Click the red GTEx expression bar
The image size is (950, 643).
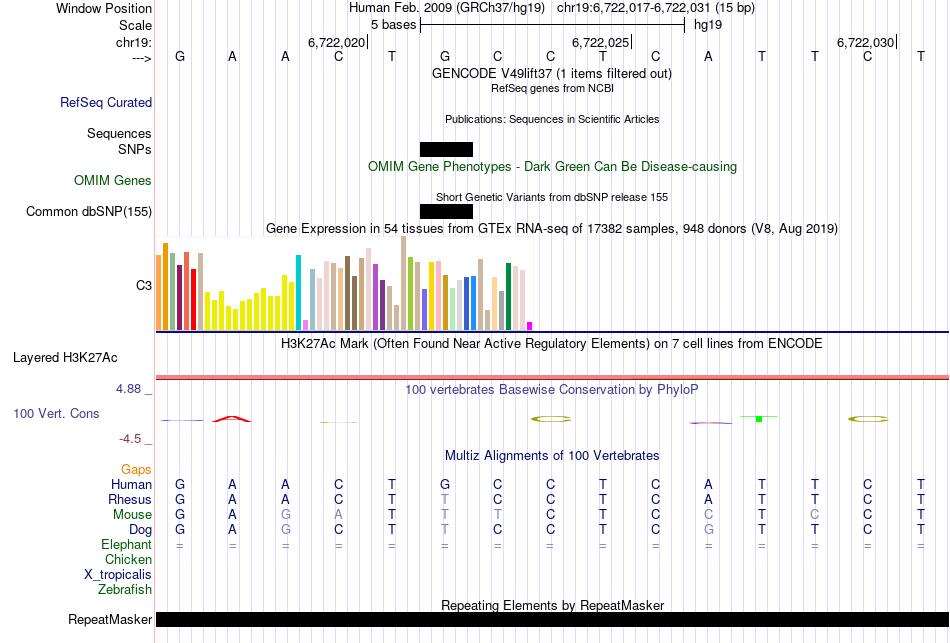[193, 299]
